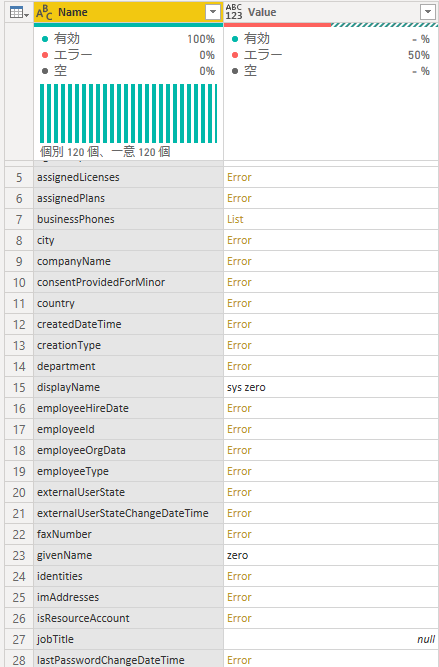Select the givenName value cell zero
Viewport: 439px width, 667px height.
[331, 556]
